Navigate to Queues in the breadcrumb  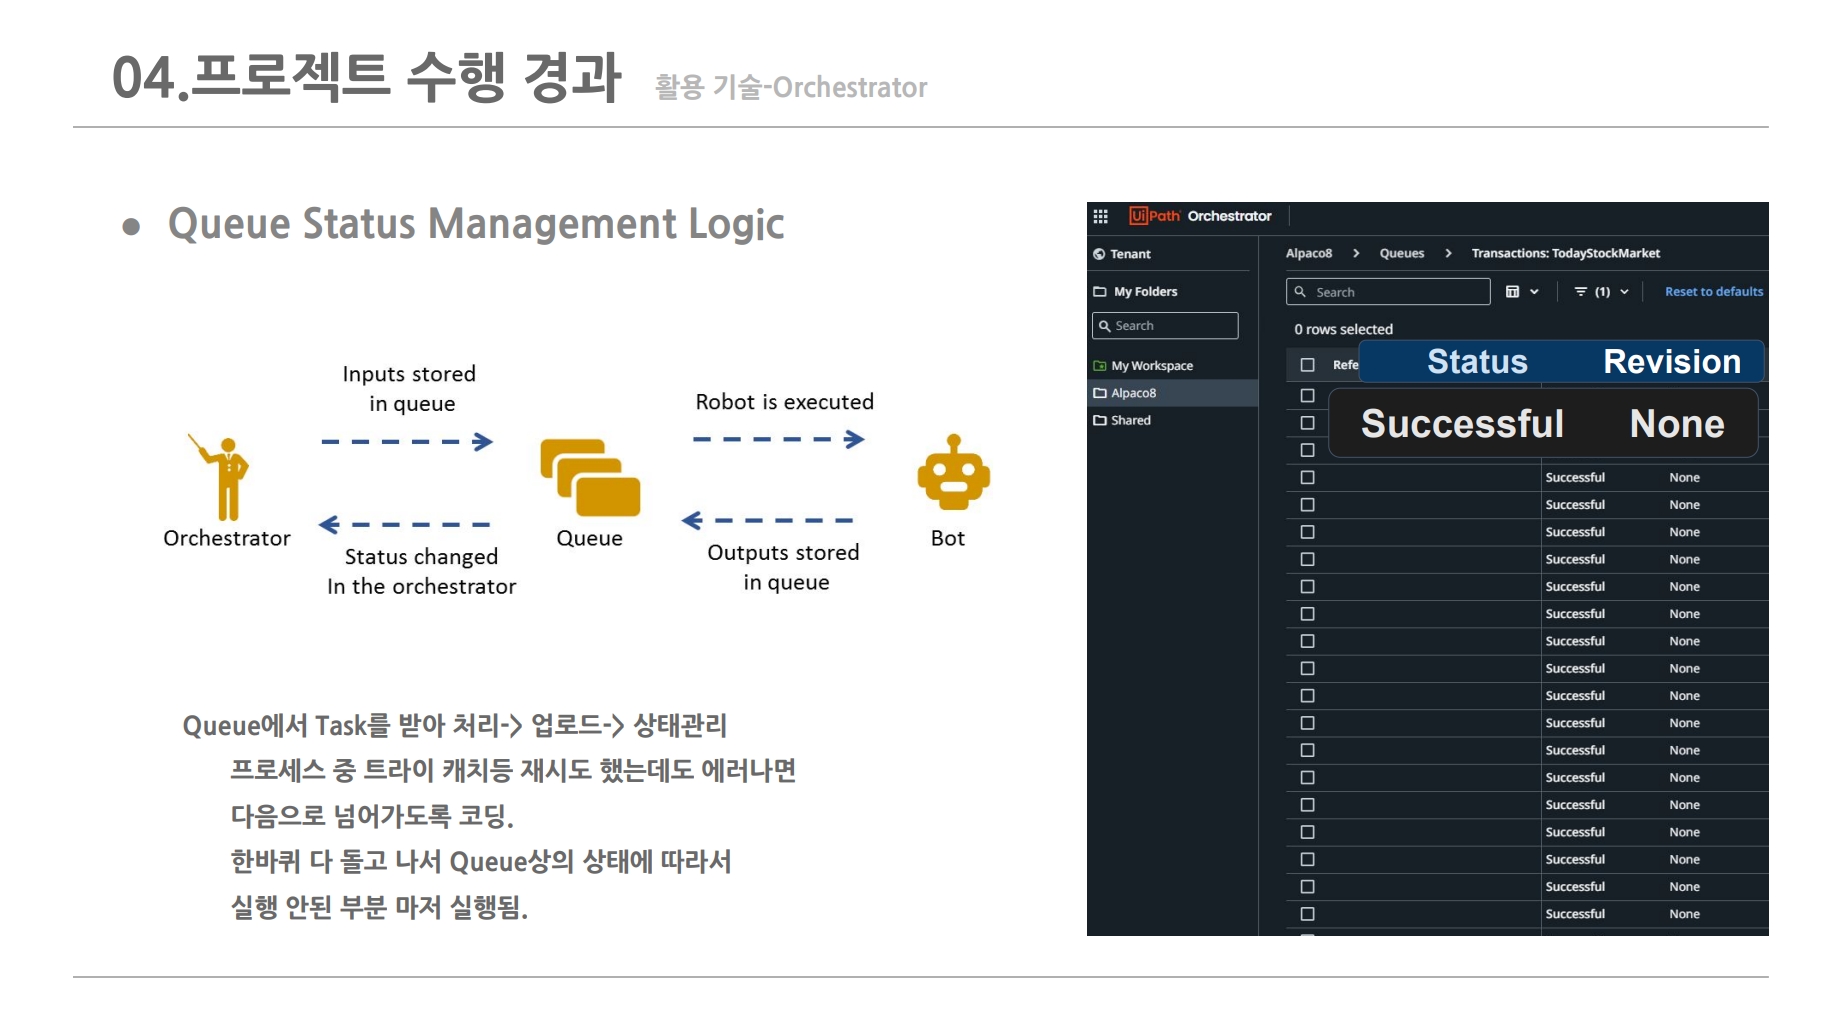pyautogui.click(x=1402, y=253)
